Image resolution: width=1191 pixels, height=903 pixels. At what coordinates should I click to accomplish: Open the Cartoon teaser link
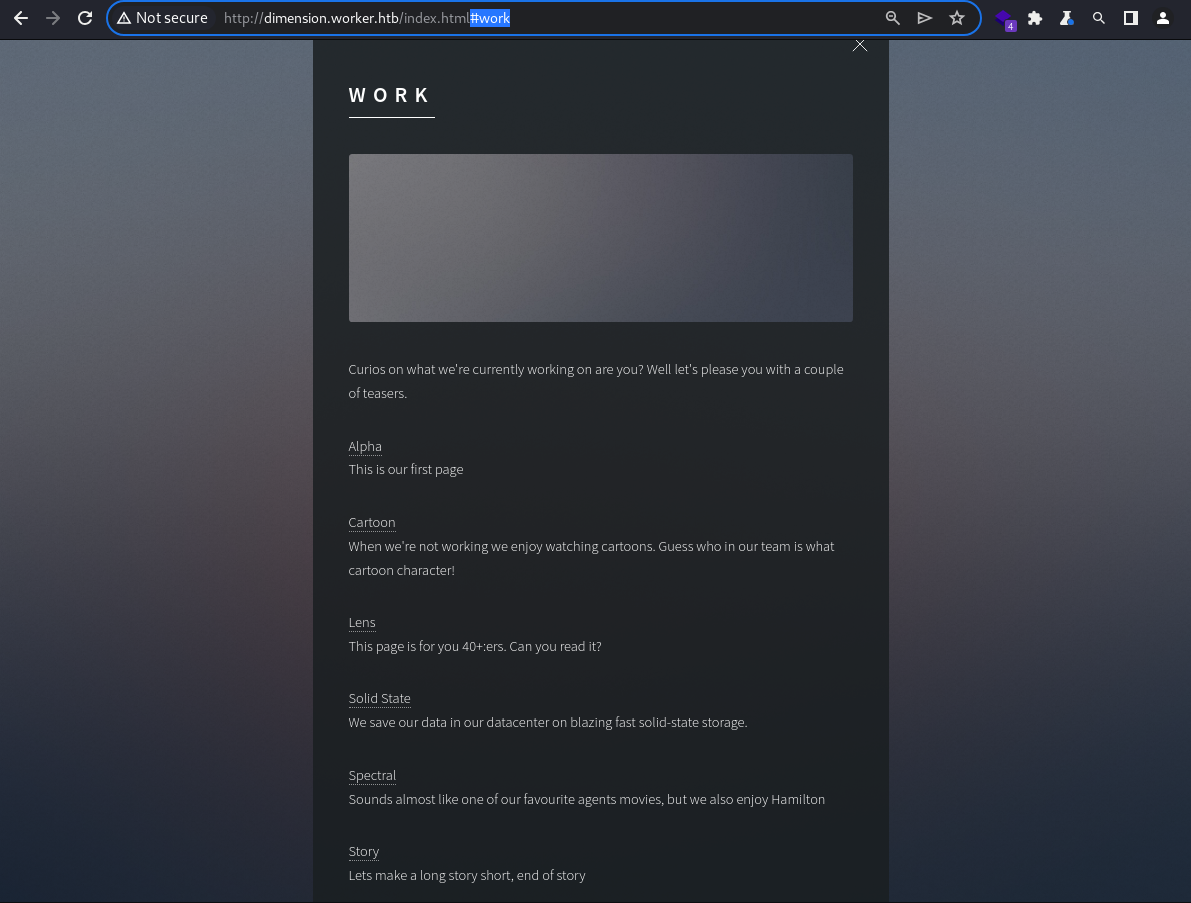pyautogui.click(x=371, y=523)
